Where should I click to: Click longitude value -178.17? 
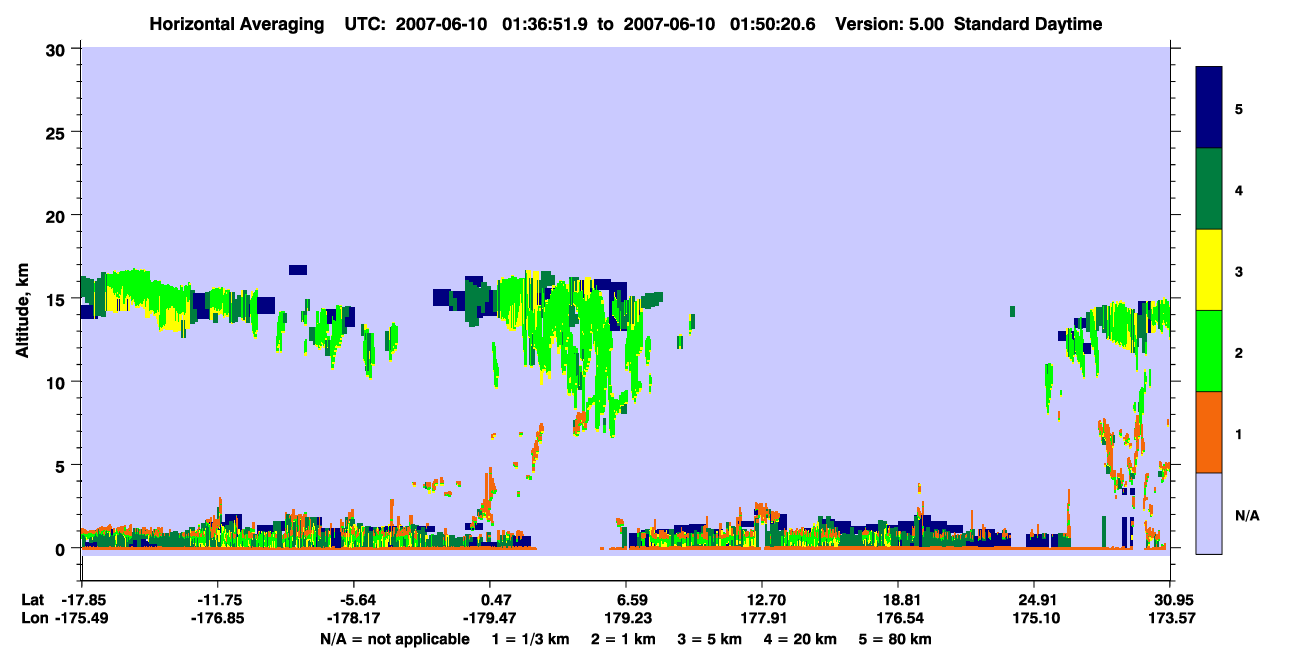click(x=354, y=619)
